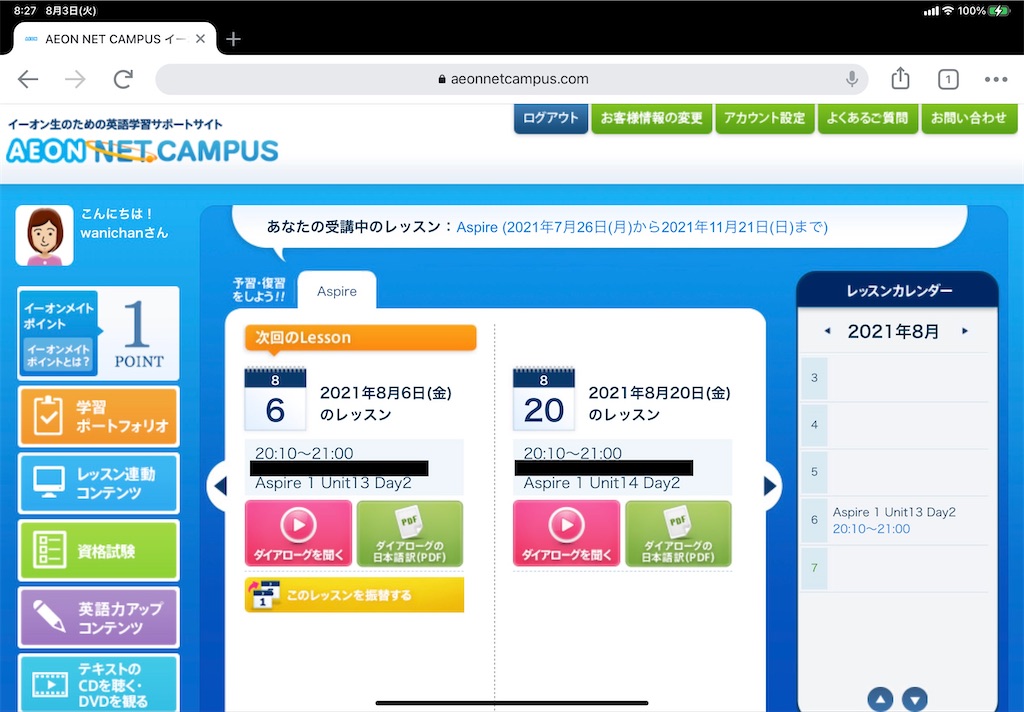This screenshot has height=712, width=1024.
Task: Show next lessons with right carousel arrow
Action: point(771,486)
